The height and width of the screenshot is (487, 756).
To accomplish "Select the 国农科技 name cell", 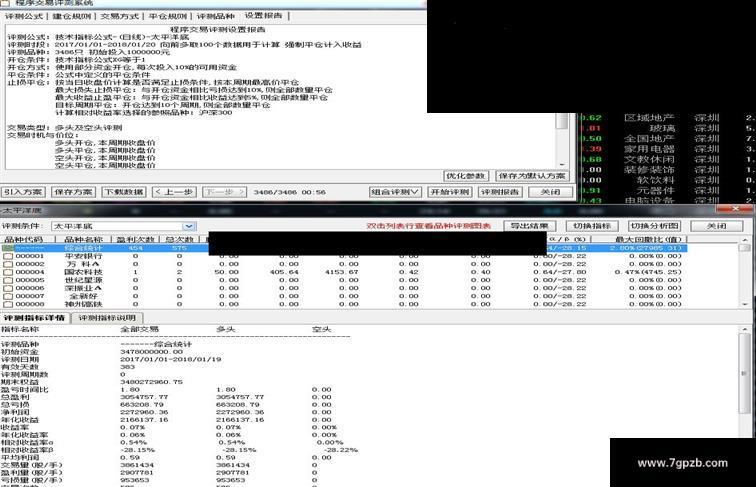I will coord(83,272).
